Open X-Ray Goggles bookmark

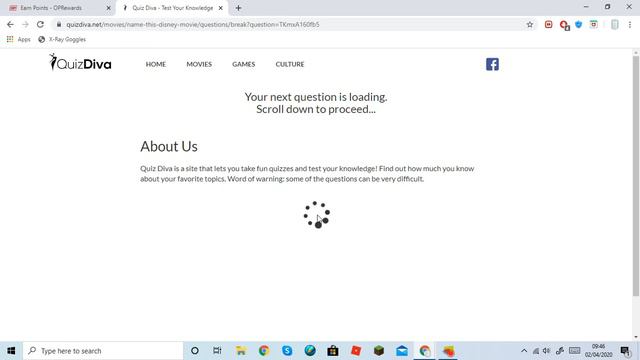(62, 39)
